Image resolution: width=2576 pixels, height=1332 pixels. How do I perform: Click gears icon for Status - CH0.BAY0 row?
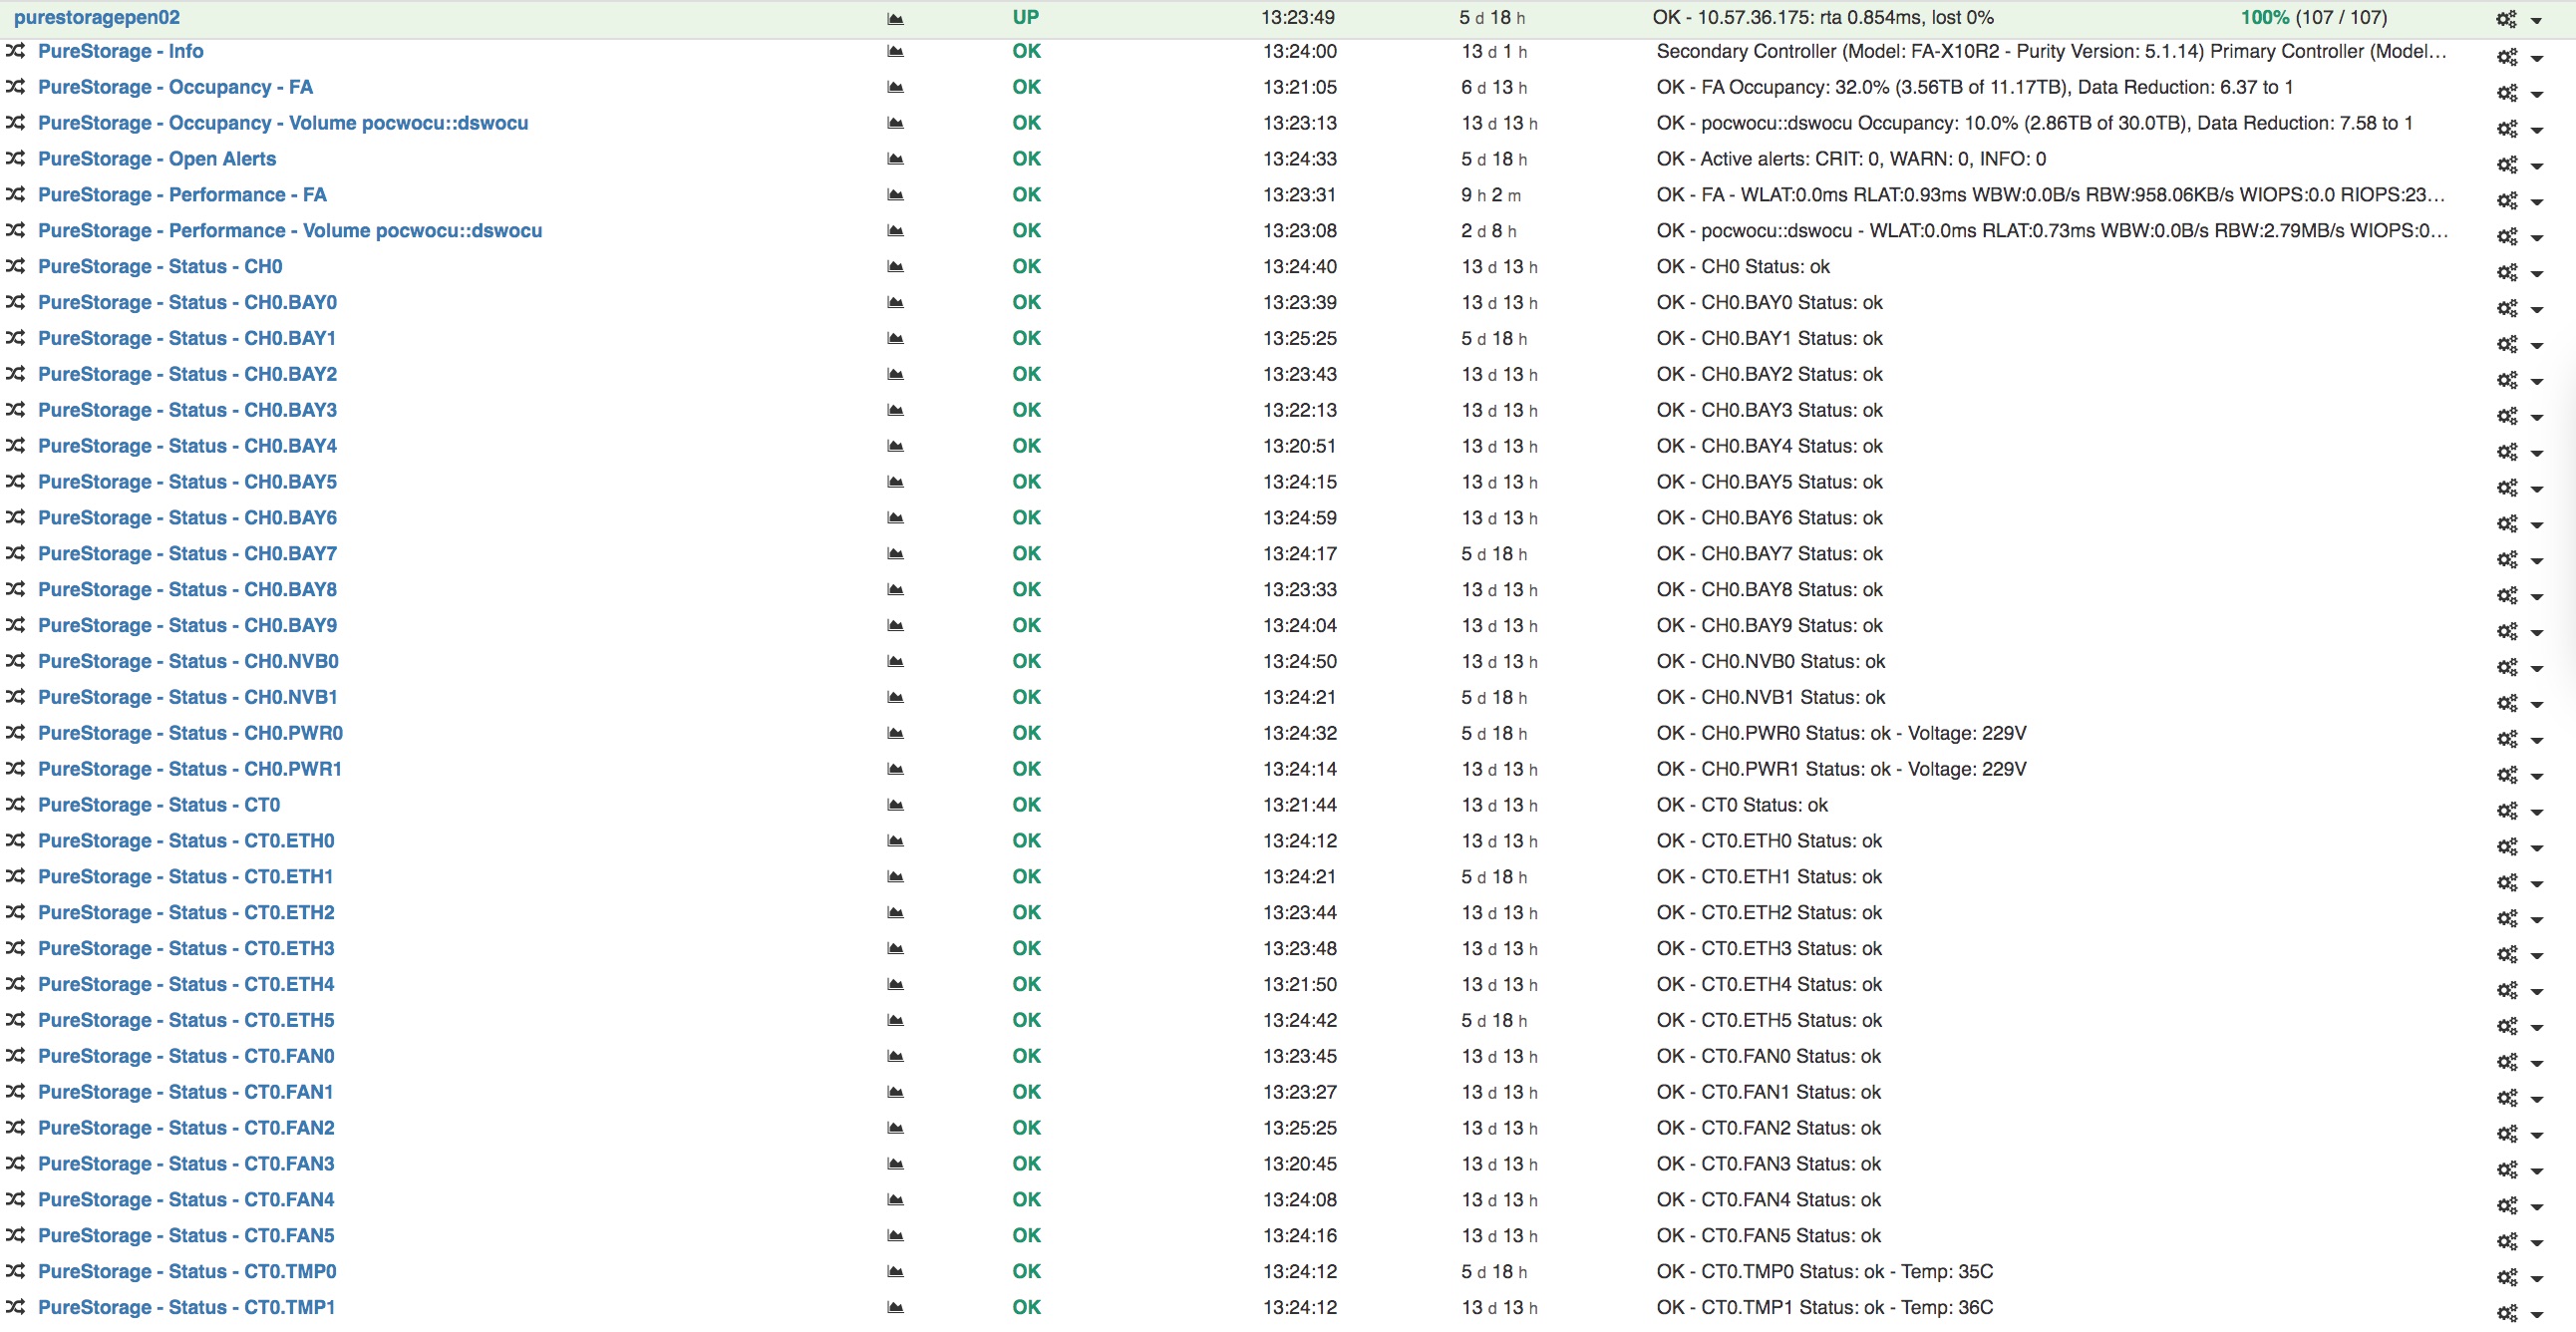pyautogui.click(x=2507, y=308)
